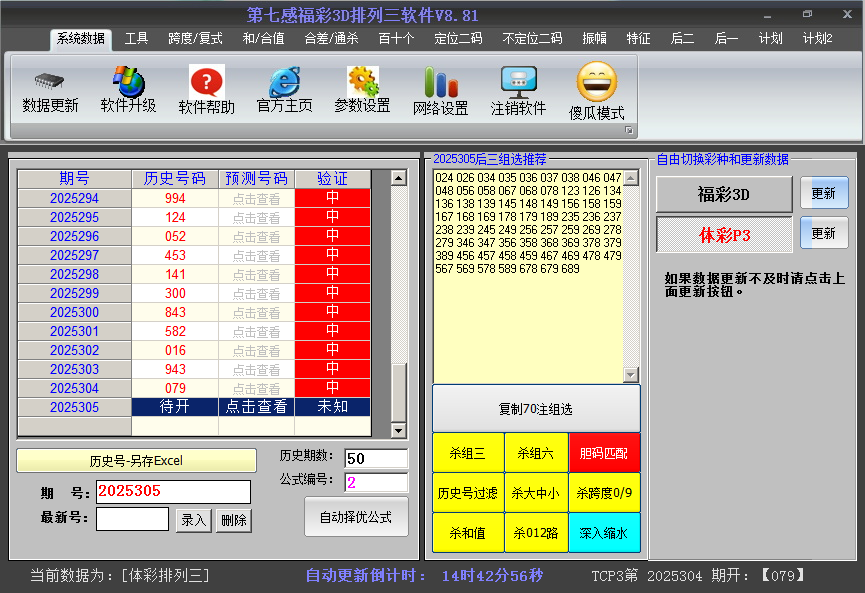Switch lottery type to 福彩3D
The height and width of the screenshot is (593, 865).
coord(724,194)
